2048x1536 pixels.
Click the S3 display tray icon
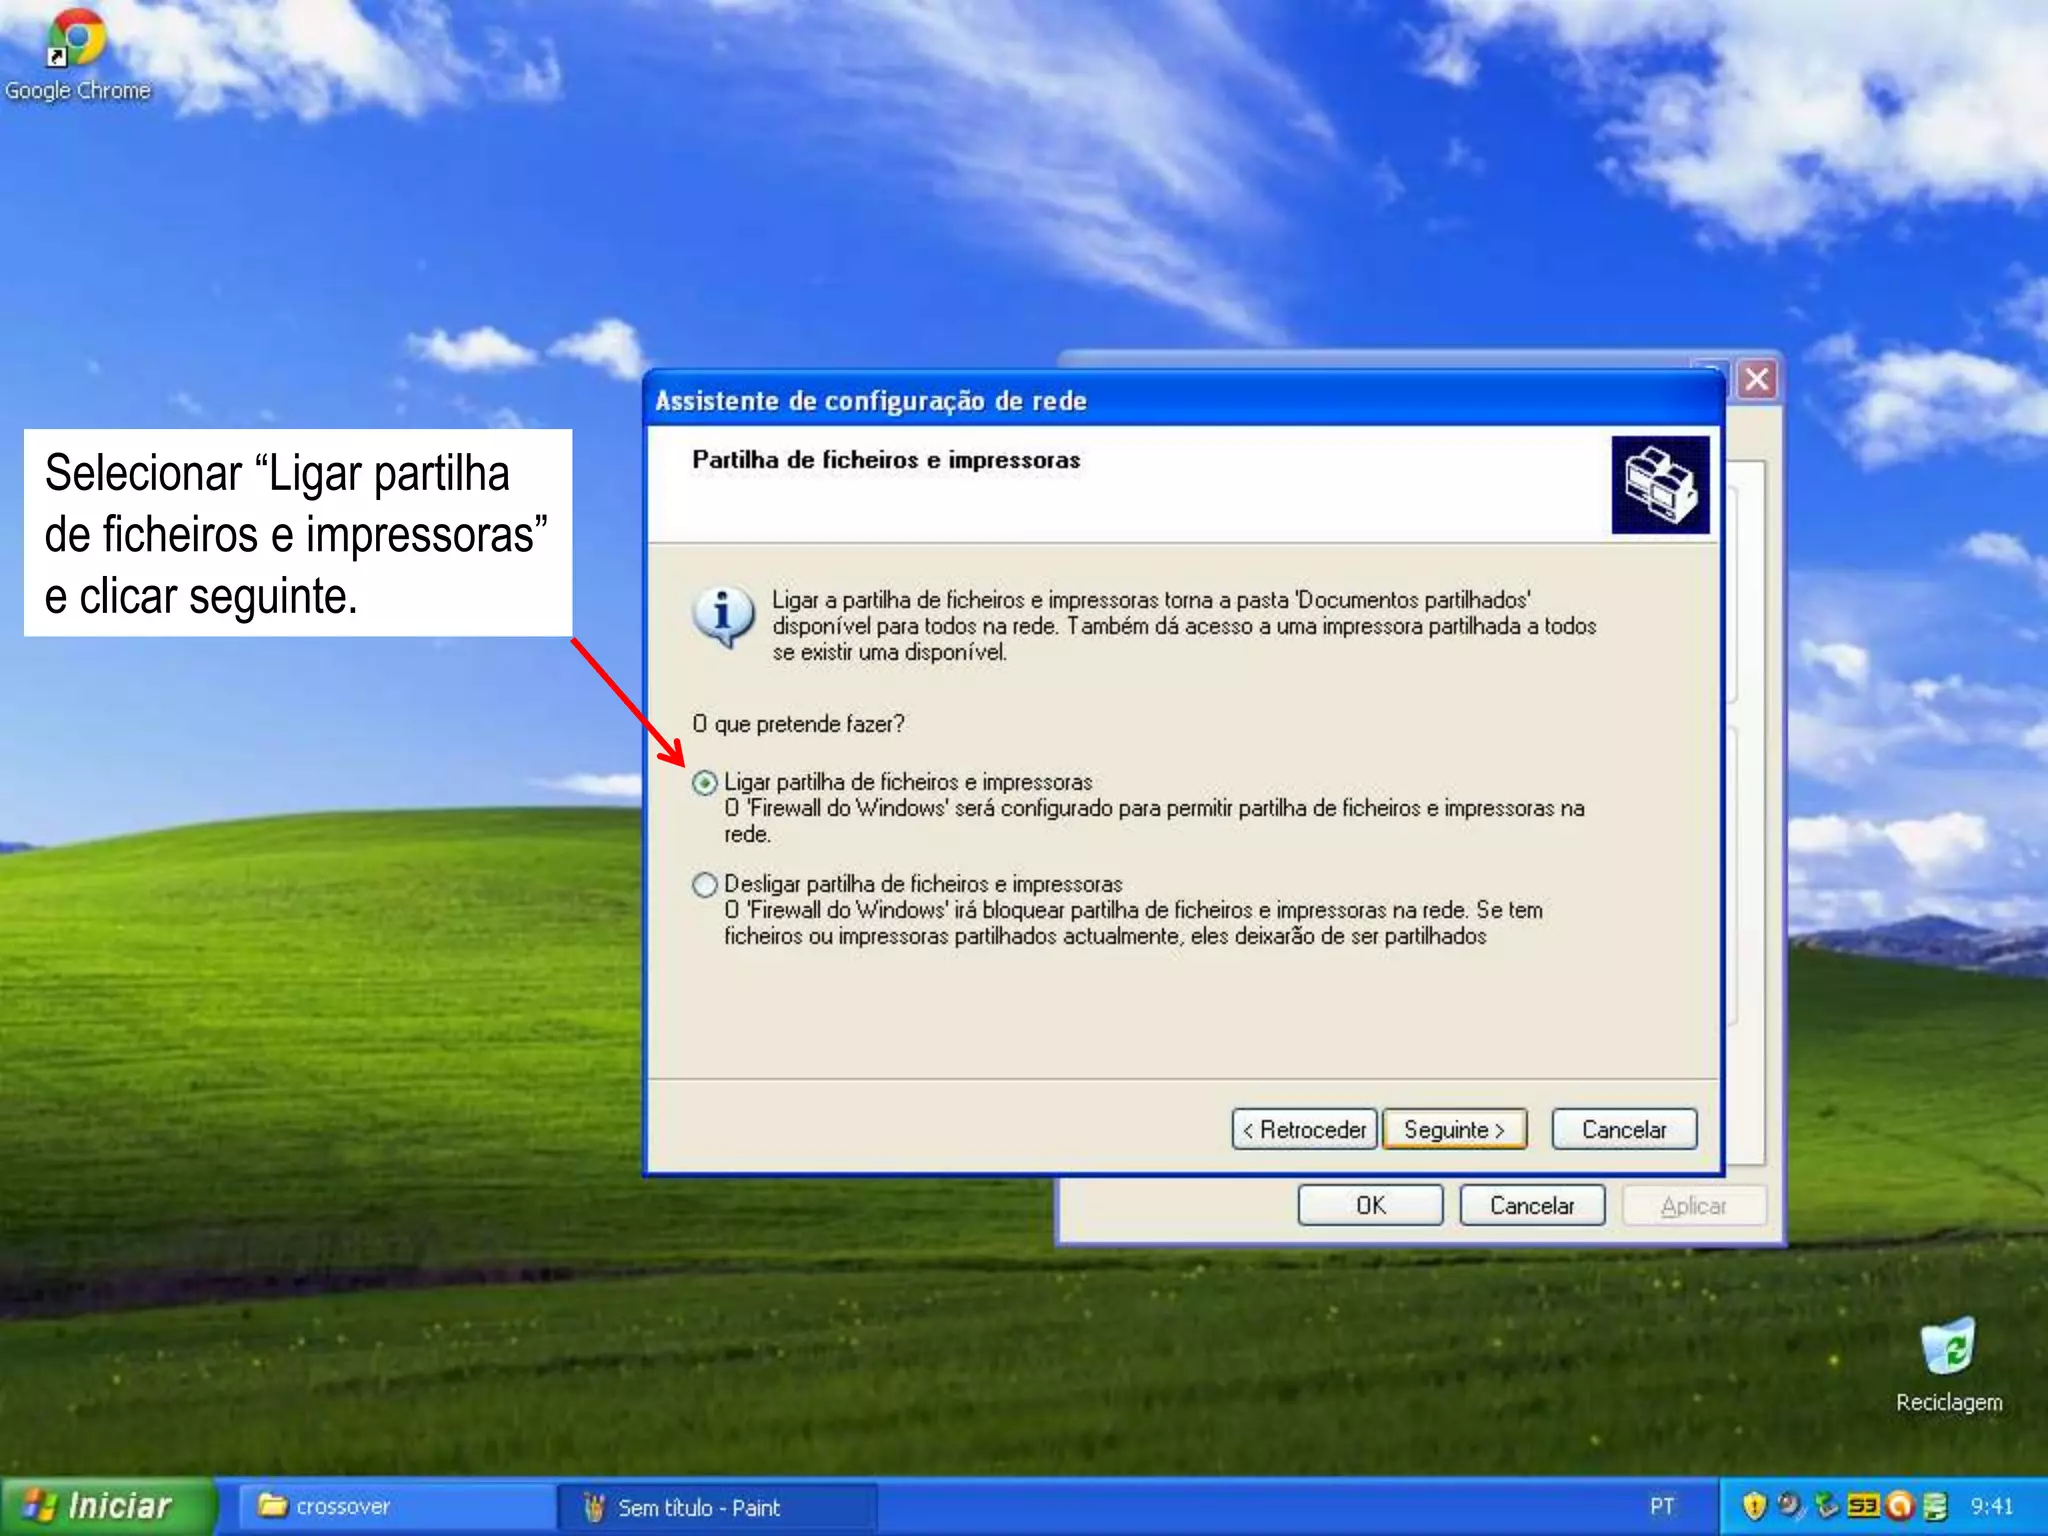tap(1863, 1506)
